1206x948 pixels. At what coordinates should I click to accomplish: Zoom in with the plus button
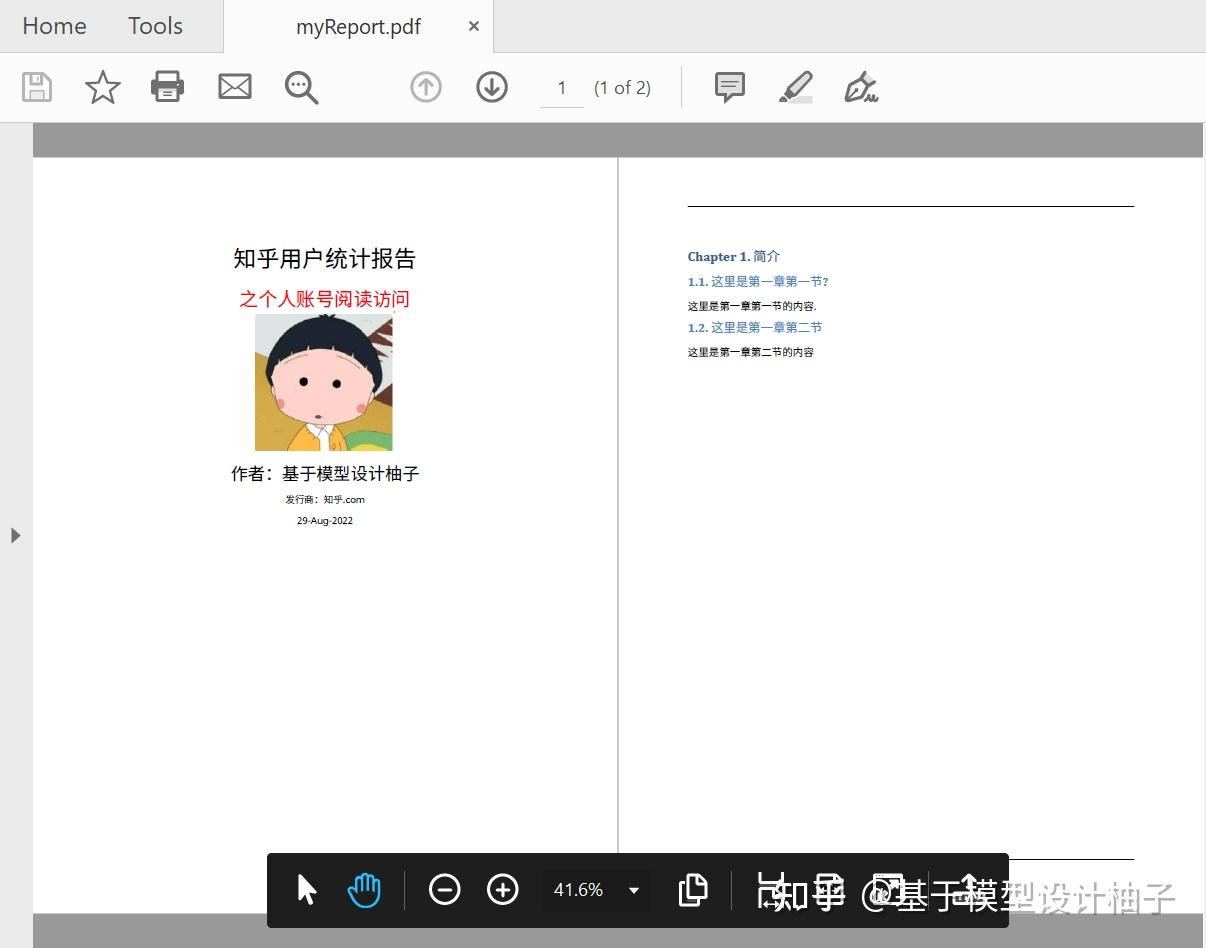(x=502, y=889)
